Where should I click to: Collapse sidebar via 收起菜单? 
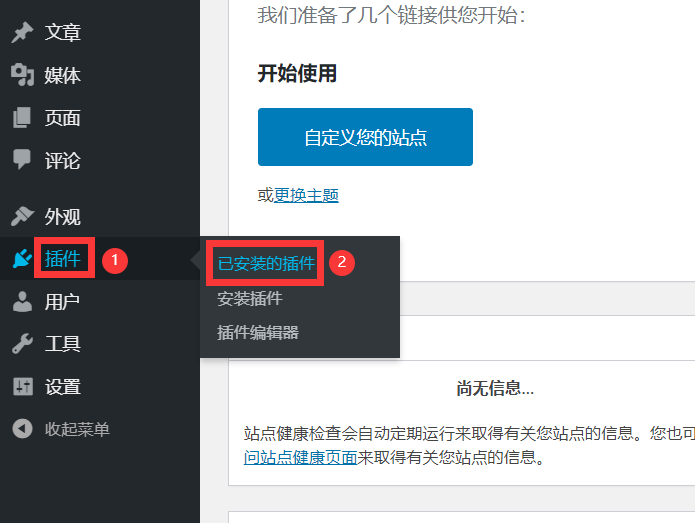click(77, 429)
